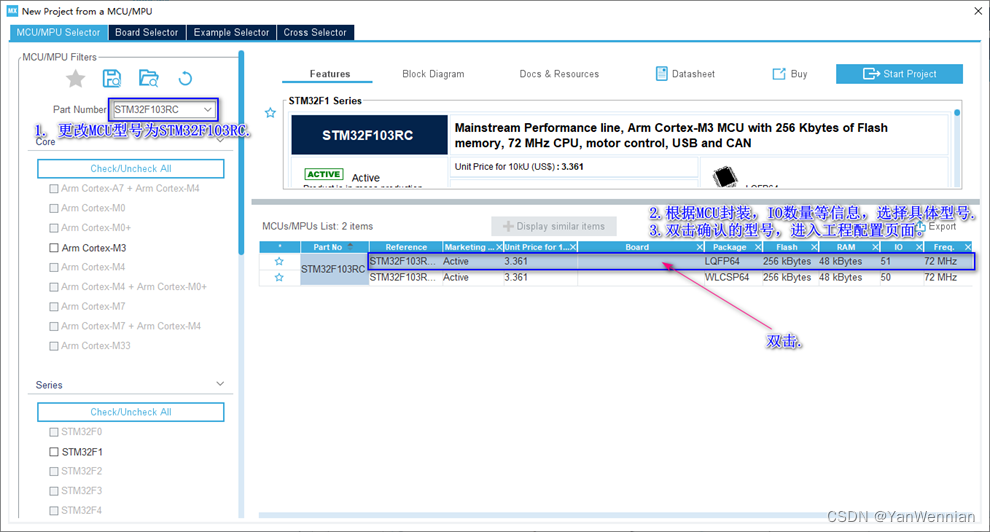Screen dimensions: 990x532
Task: Open the Part Number combo box dropdown
Action: click(207, 110)
